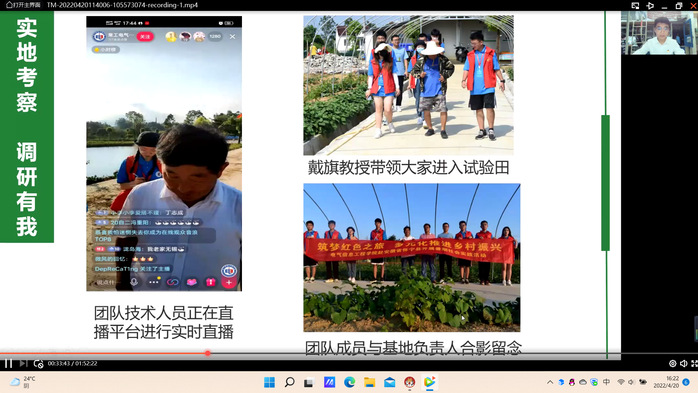Open player settings gear icon
Viewport: 698px width, 393px height.
click(673, 364)
